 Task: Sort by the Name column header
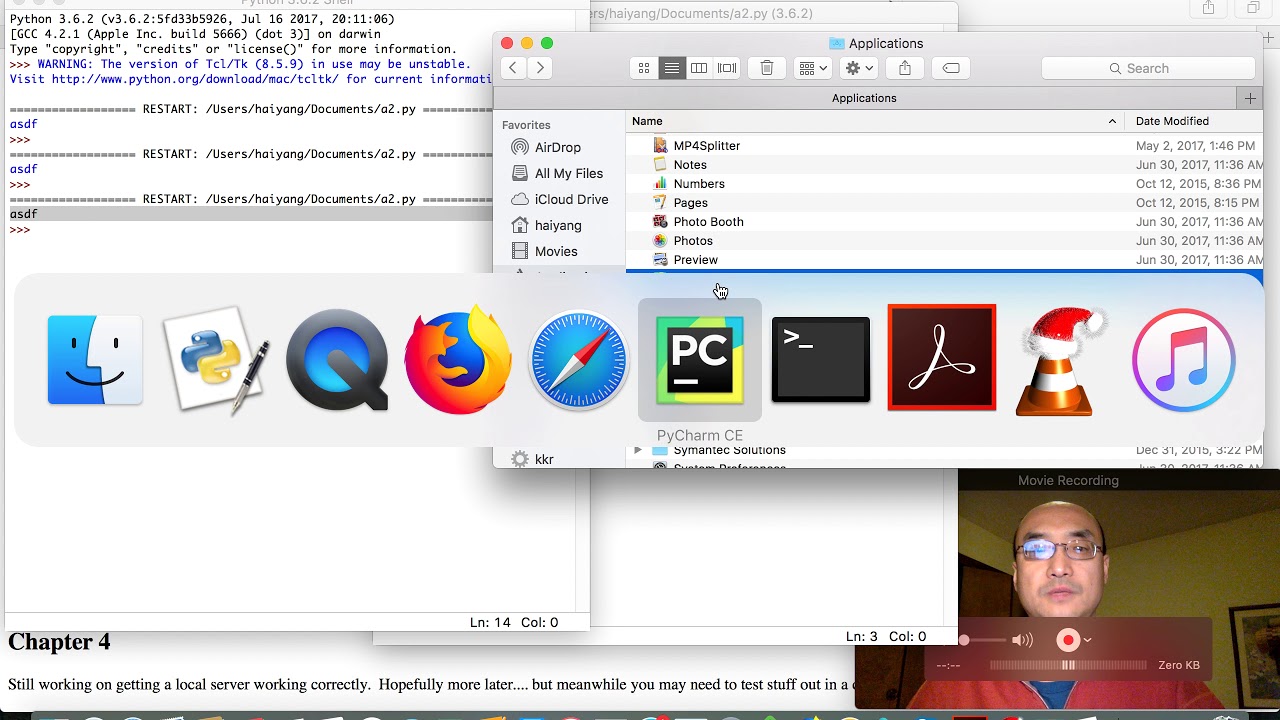pyautogui.click(x=876, y=121)
